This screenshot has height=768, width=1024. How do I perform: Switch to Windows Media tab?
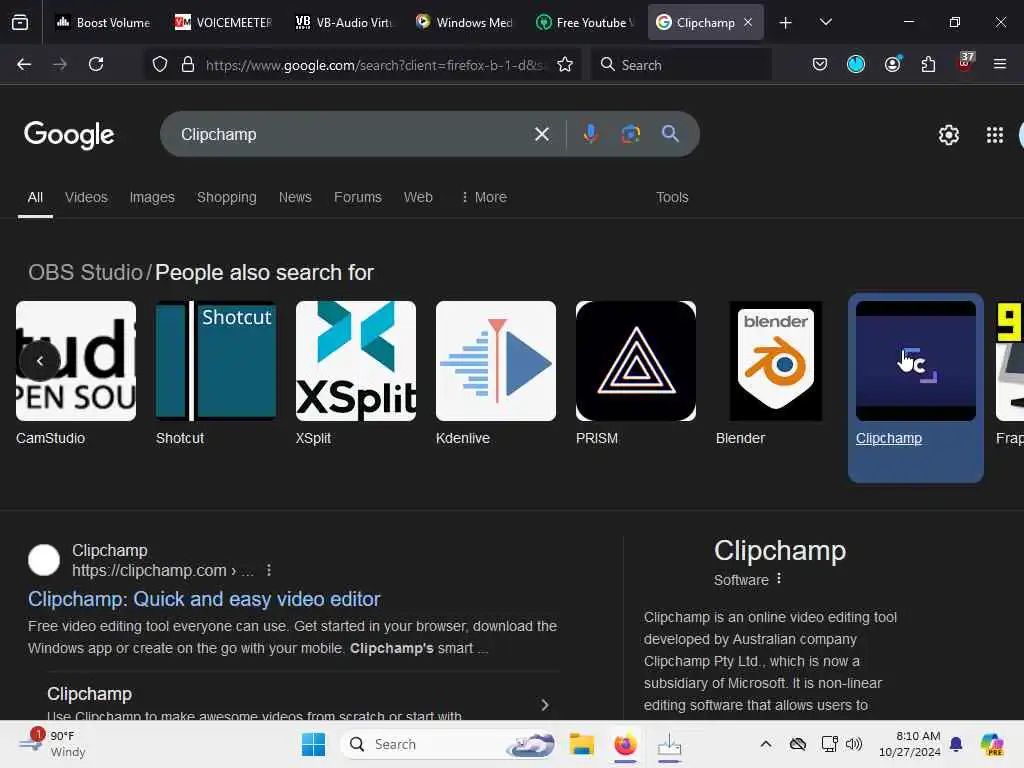464,22
